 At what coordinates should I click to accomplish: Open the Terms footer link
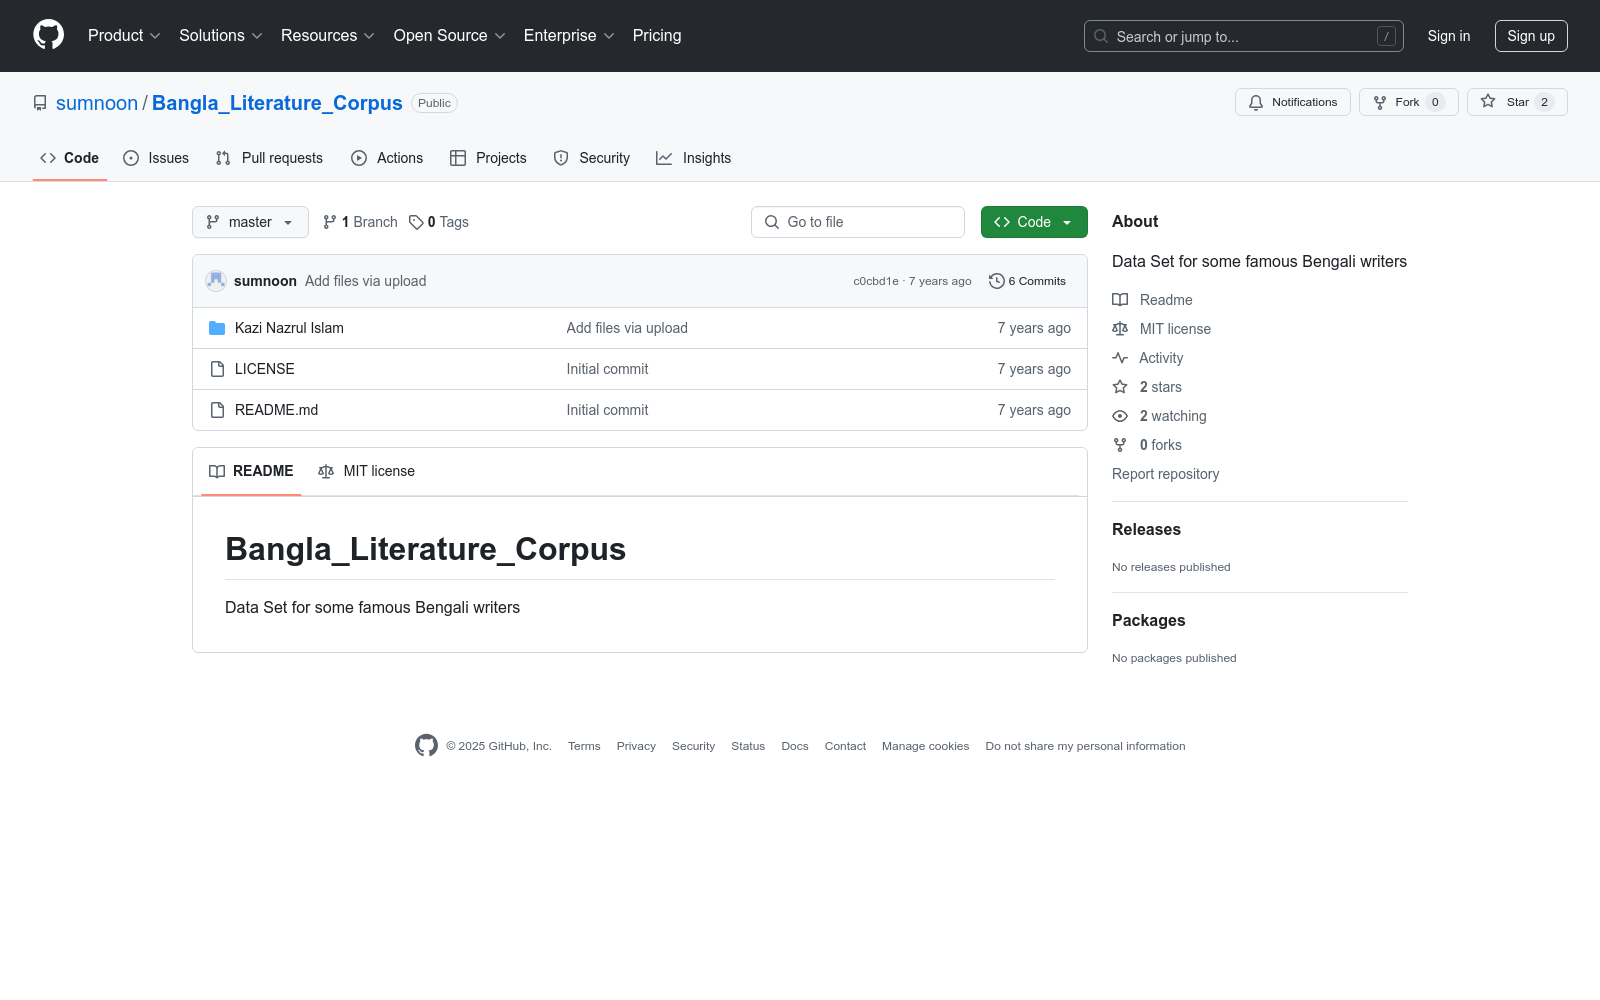pyautogui.click(x=584, y=746)
